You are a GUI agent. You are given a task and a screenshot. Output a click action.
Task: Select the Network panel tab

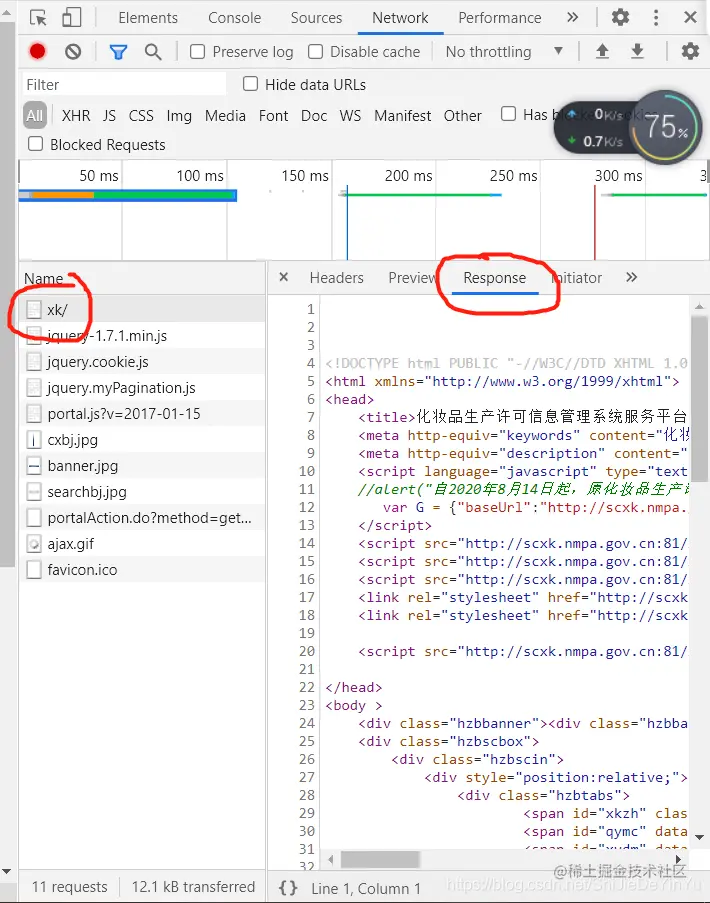(400, 18)
